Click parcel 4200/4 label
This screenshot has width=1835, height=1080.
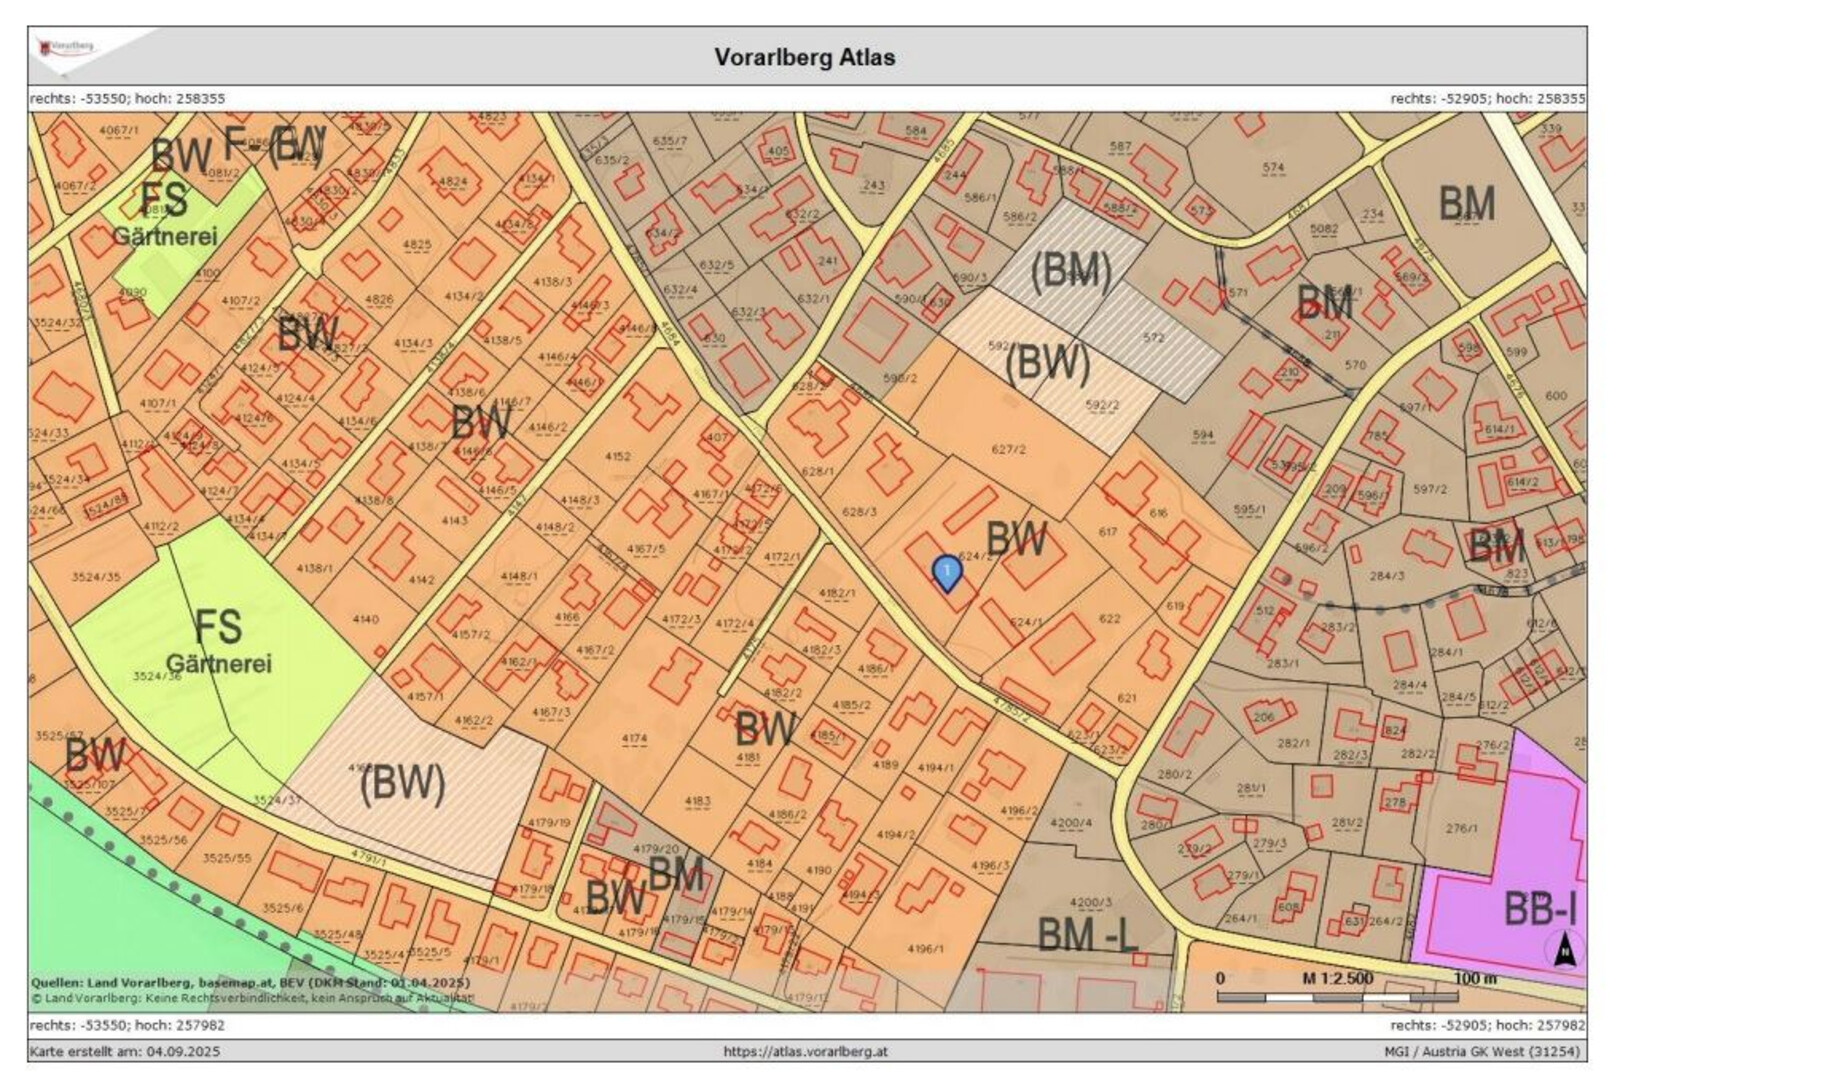coord(1071,823)
